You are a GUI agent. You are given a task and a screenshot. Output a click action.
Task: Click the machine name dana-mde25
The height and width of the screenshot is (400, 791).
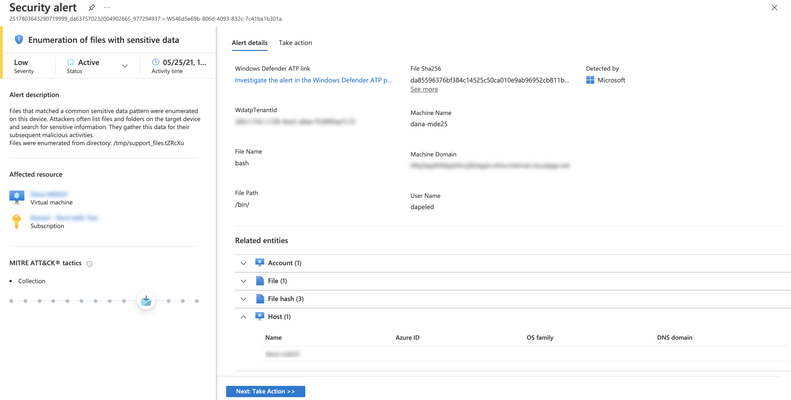429,124
